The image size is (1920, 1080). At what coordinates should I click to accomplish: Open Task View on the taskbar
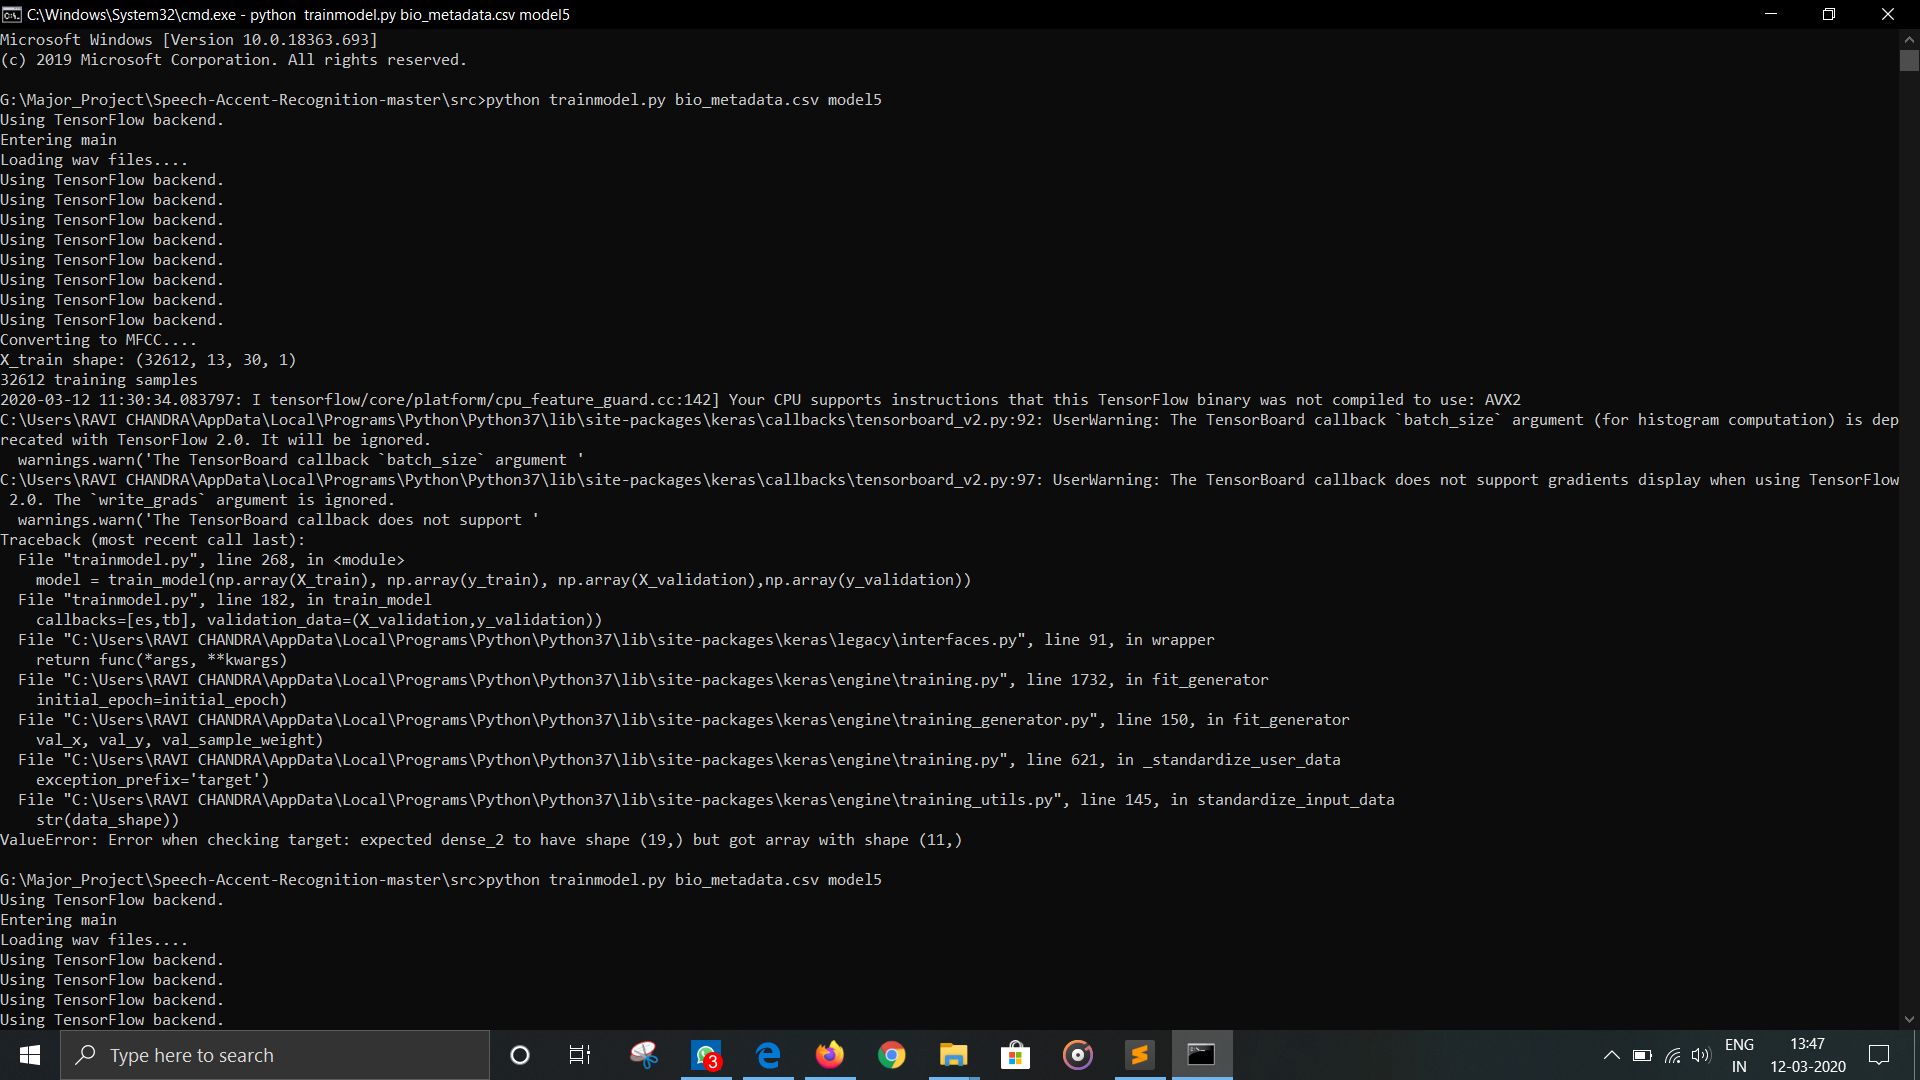(580, 1055)
